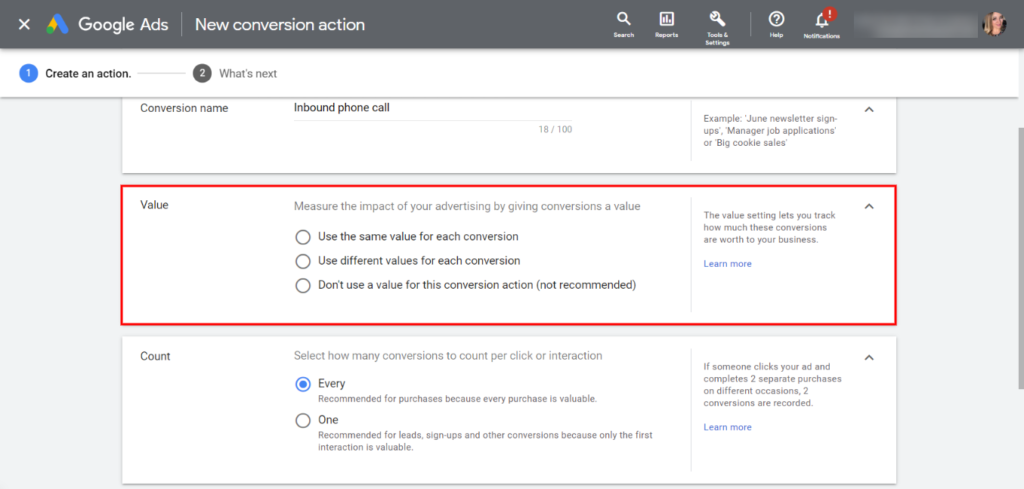Image resolution: width=1024 pixels, height=489 pixels.
Task: View Notifications bell alerts
Action: 822,24
